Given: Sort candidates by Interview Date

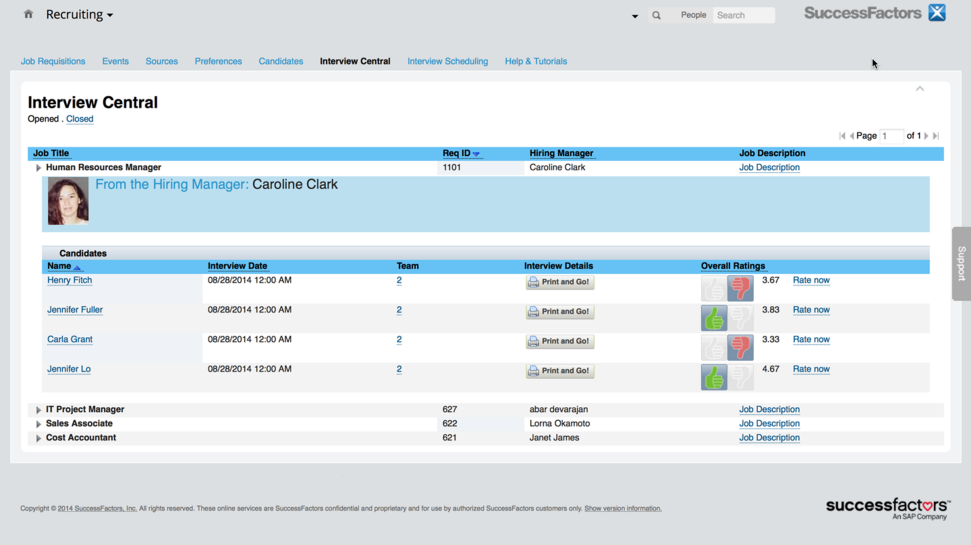Looking at the screenshot, I should click(x=237, y=266).
